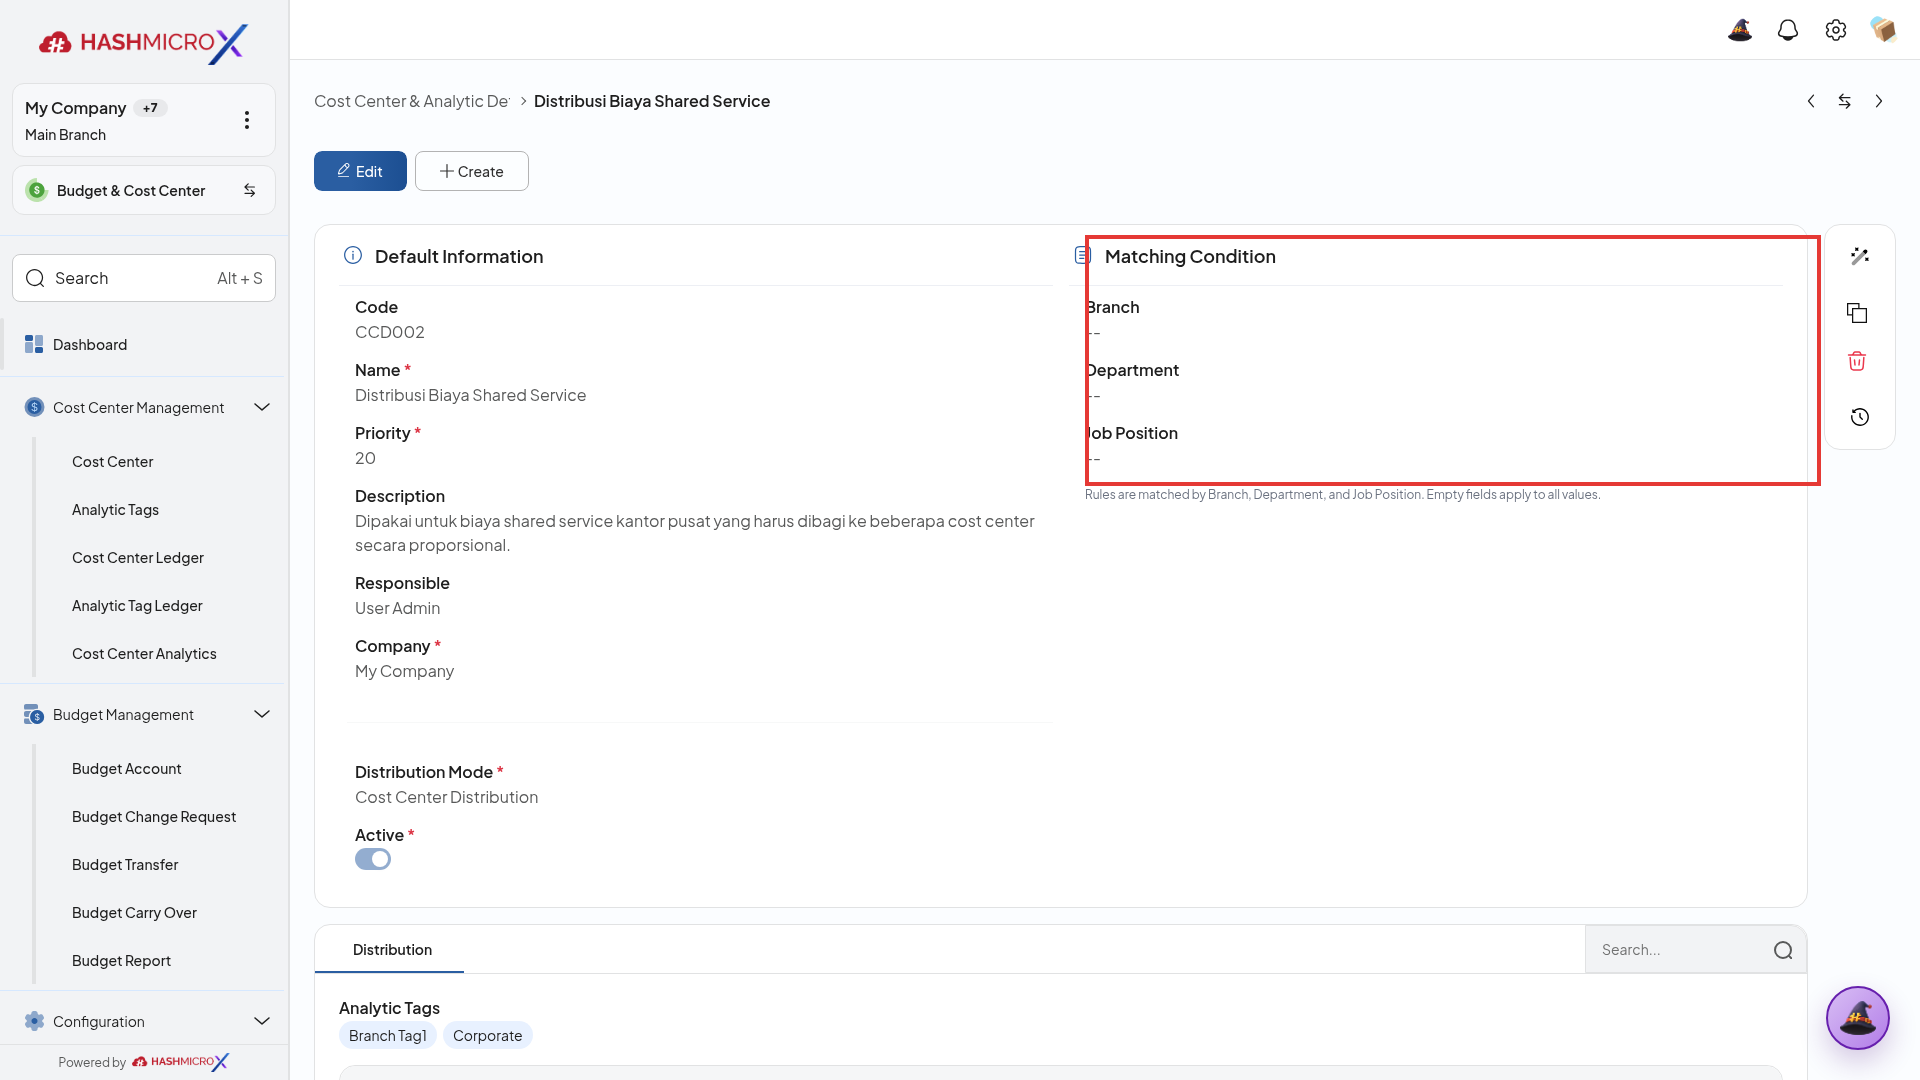Open Budget Report menu link
Image resolution: width=1920 pixels, height=1080 pixels.
tap(121, 961)
